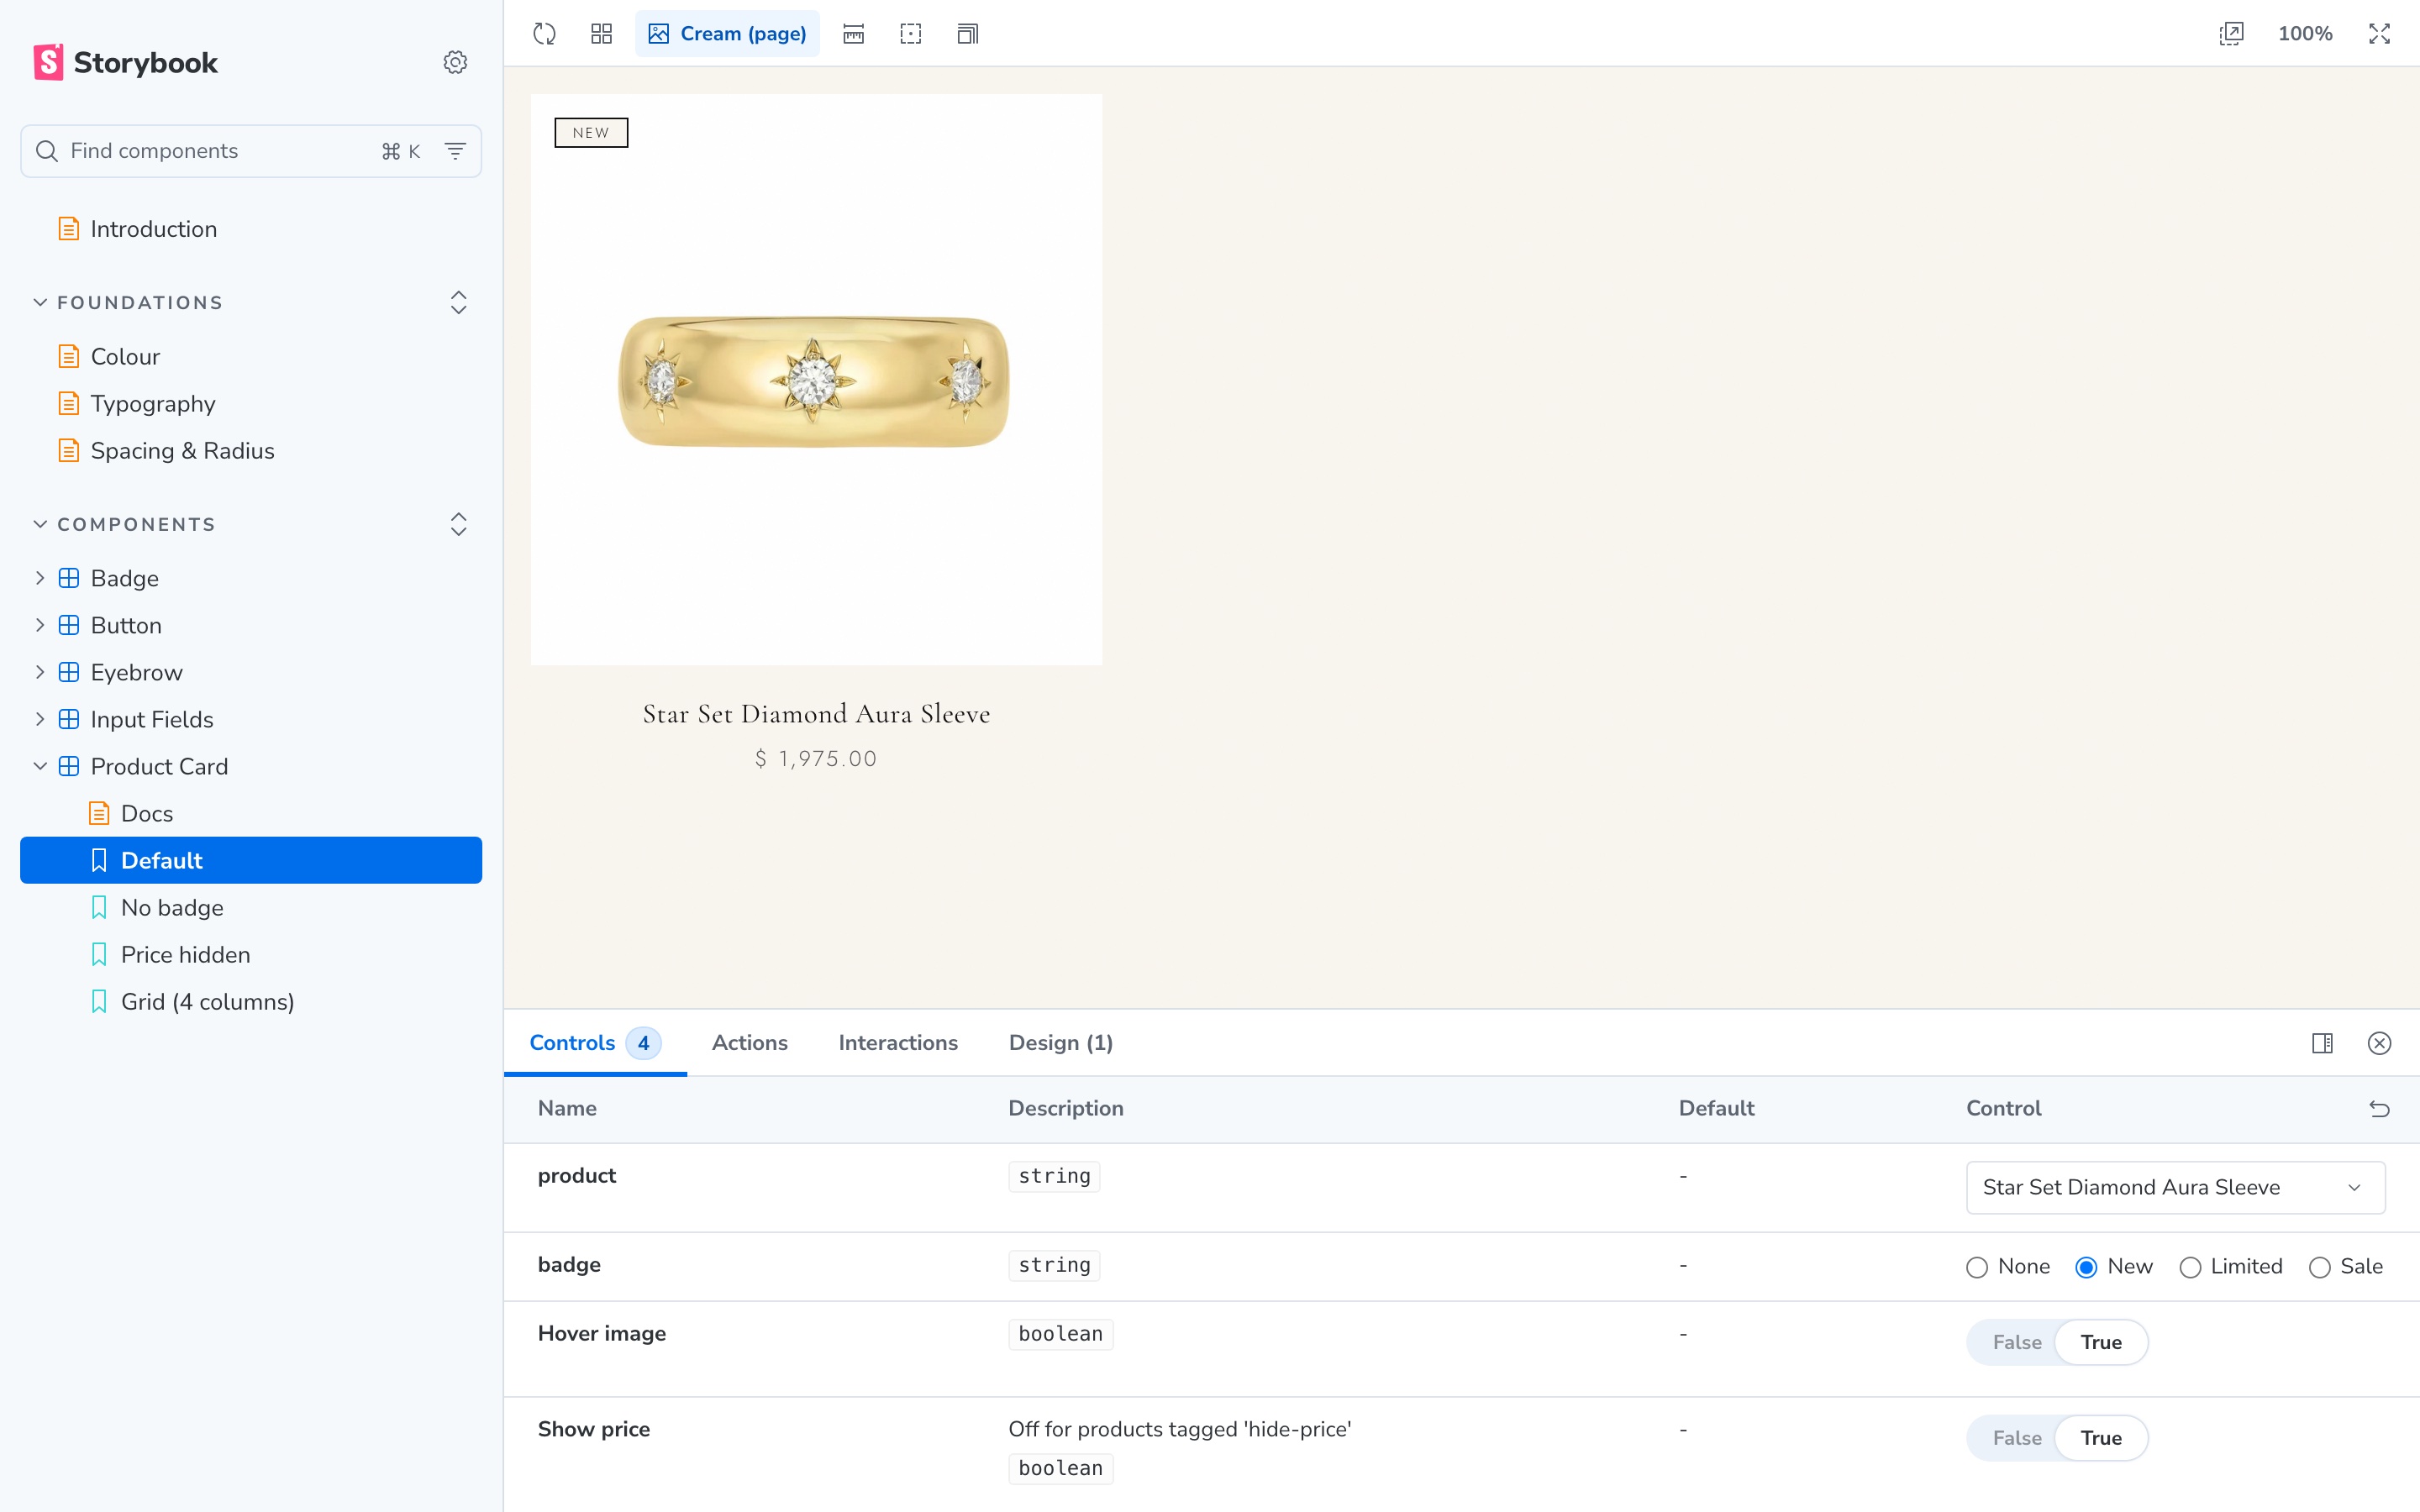Change addon panel orientation icon
The width and height of the screenshot is (2420, 1512).
tap(2322, 1043)
